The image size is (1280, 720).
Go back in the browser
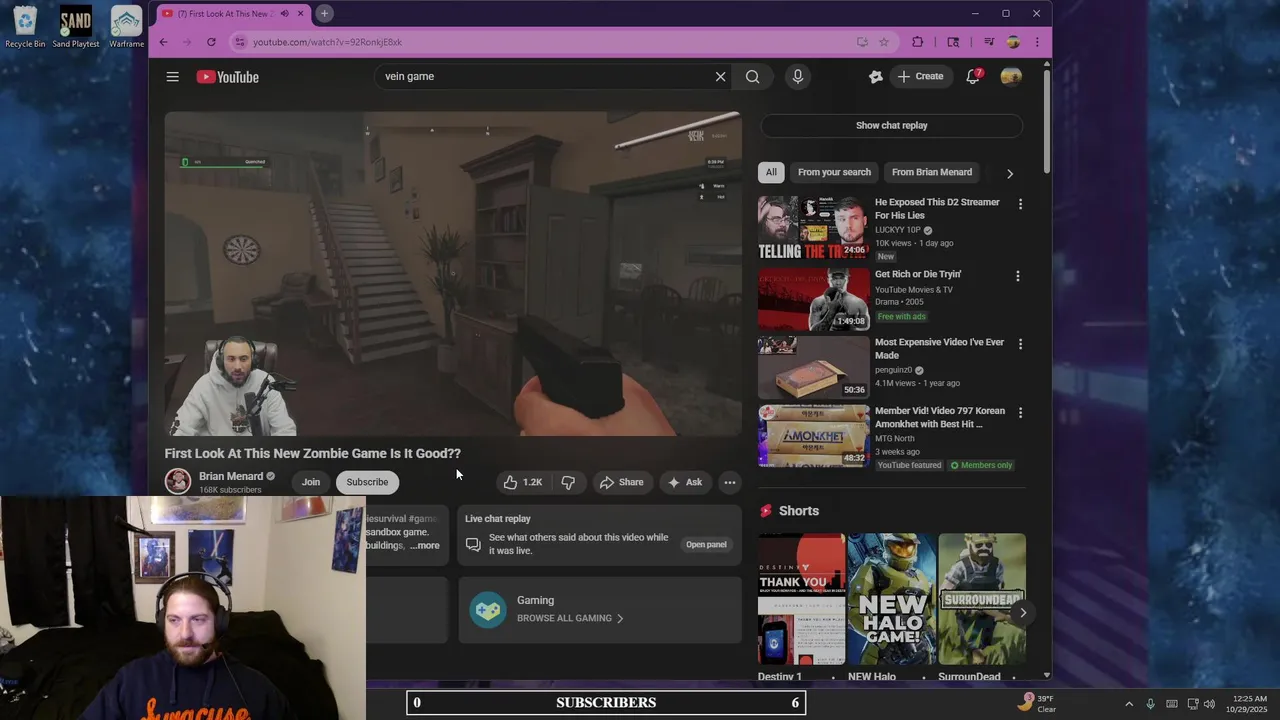point(164,42)
